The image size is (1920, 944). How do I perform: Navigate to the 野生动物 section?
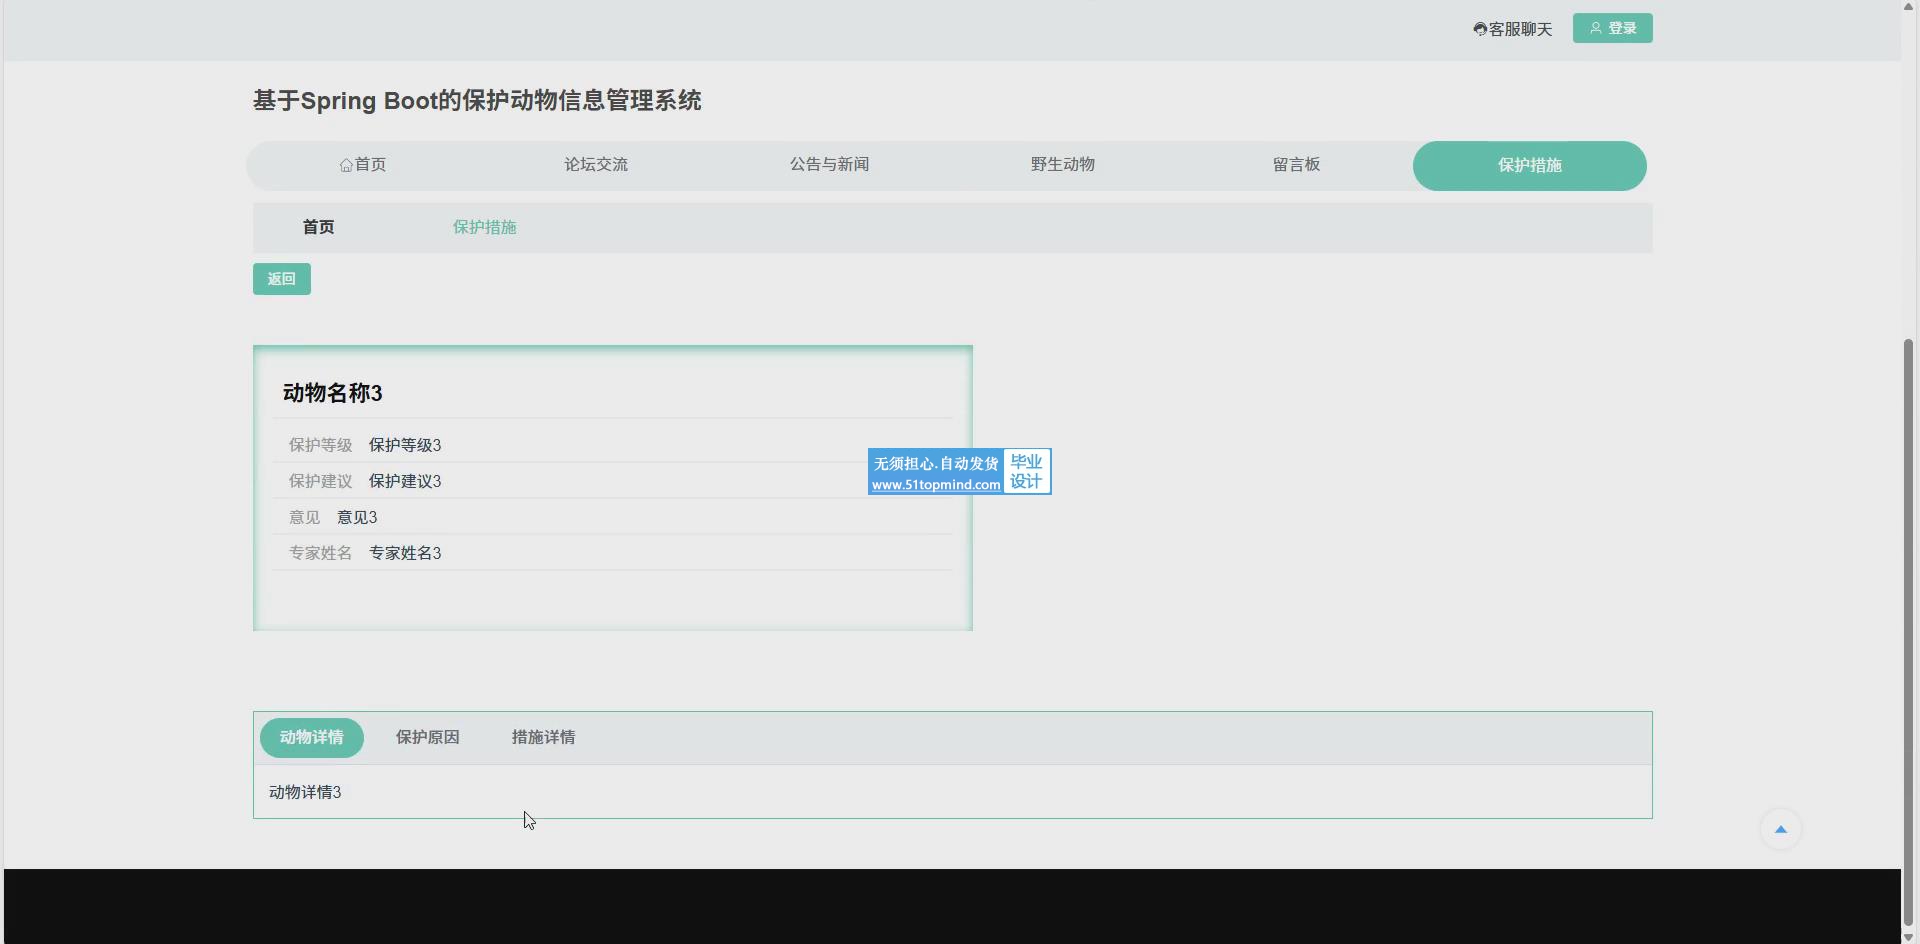point(1062,165)
